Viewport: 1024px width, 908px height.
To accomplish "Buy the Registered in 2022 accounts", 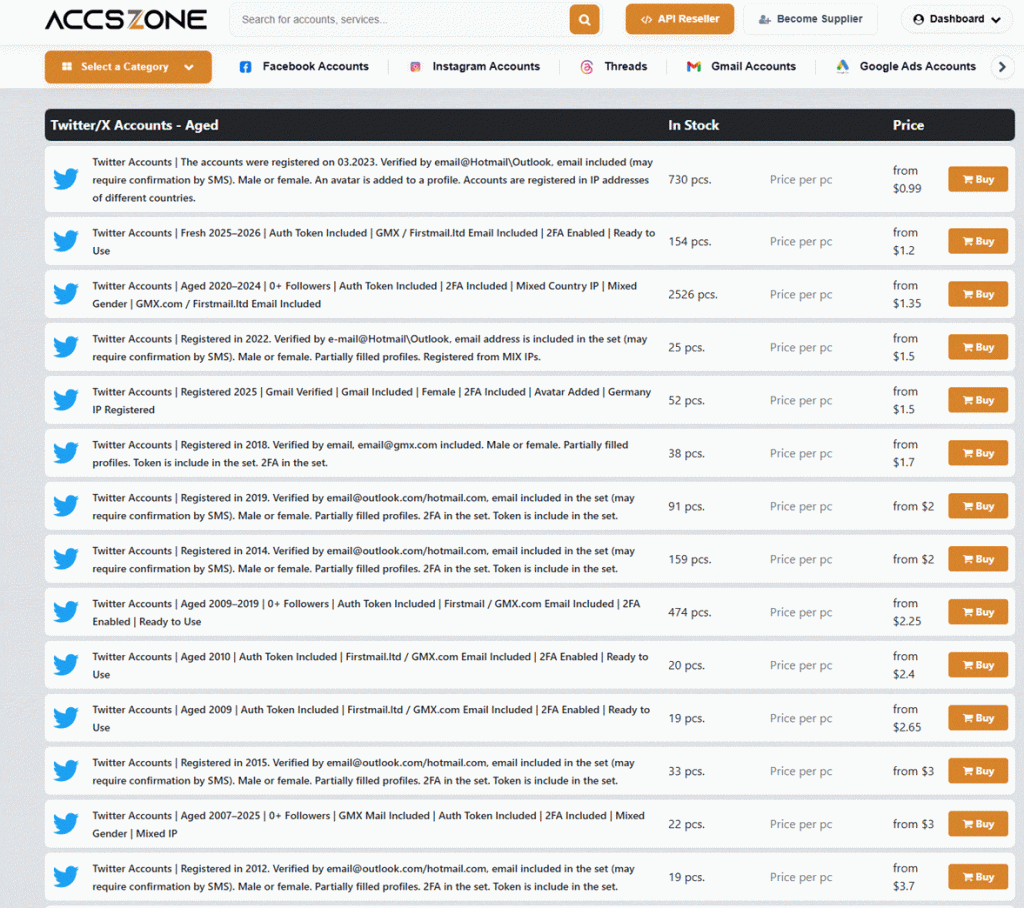I will pos(978,347).
